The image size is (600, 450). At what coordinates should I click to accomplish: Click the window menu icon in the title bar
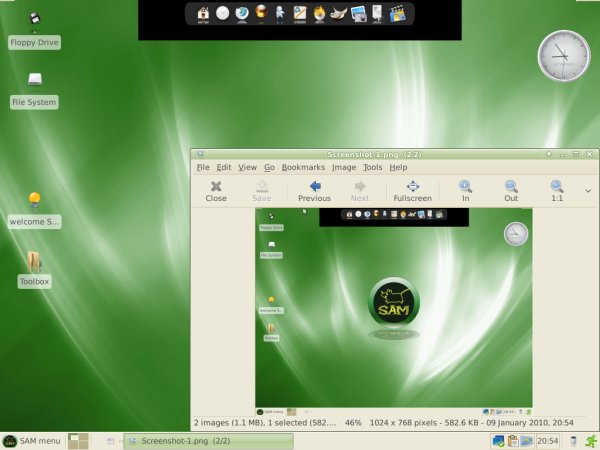click(x=200, y=154)
